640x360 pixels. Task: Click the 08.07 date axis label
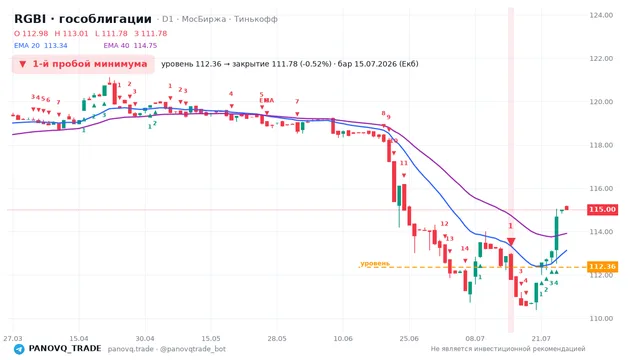(475, 338)
